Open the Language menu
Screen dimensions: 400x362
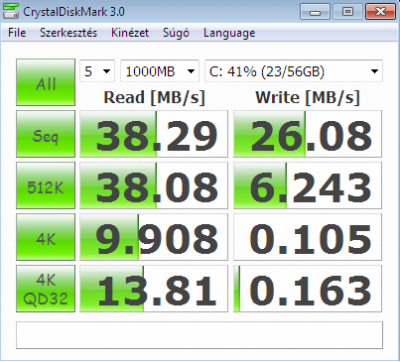point(229,33)
